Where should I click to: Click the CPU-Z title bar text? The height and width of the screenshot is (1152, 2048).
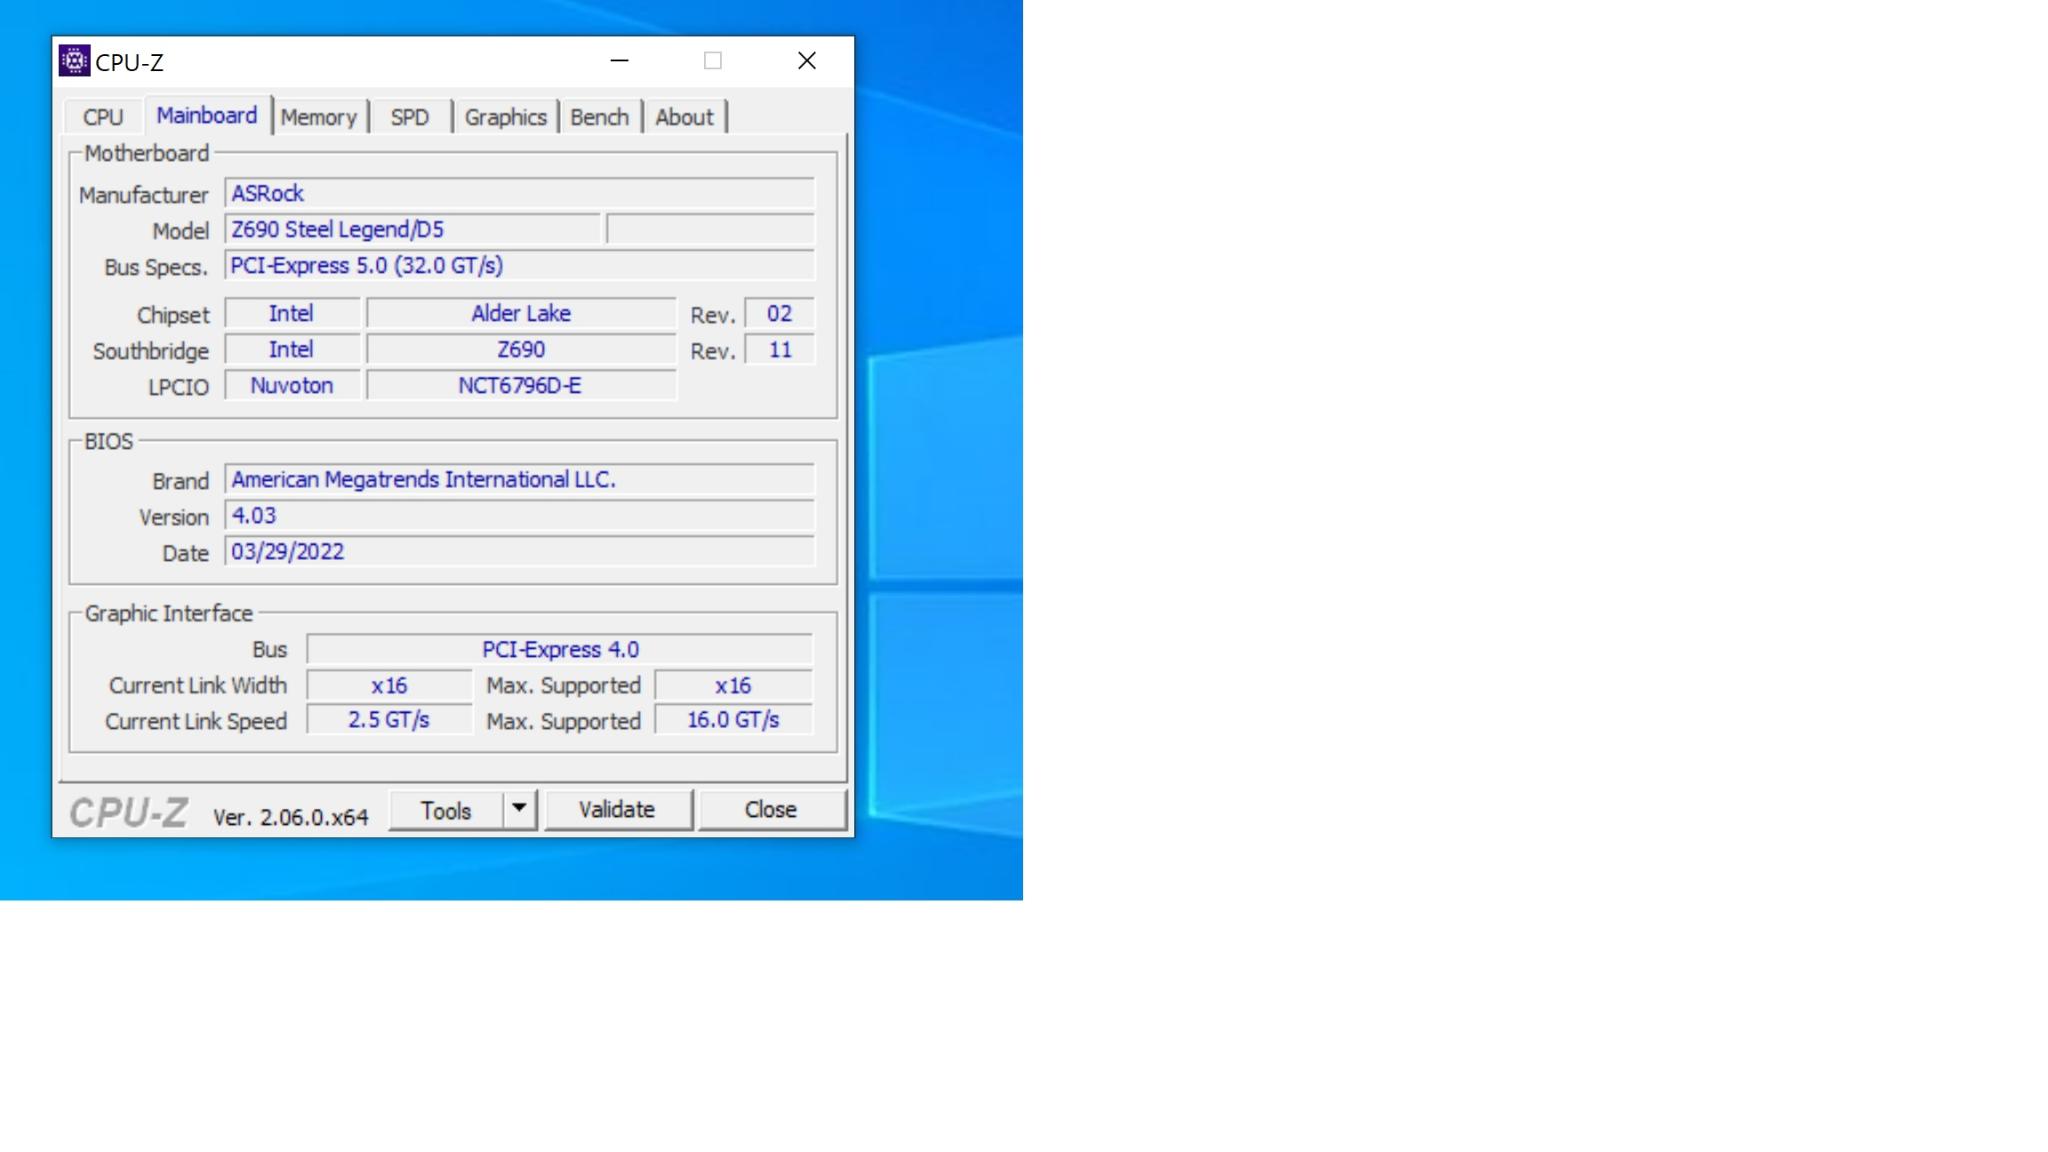click(x=130, y=62)
